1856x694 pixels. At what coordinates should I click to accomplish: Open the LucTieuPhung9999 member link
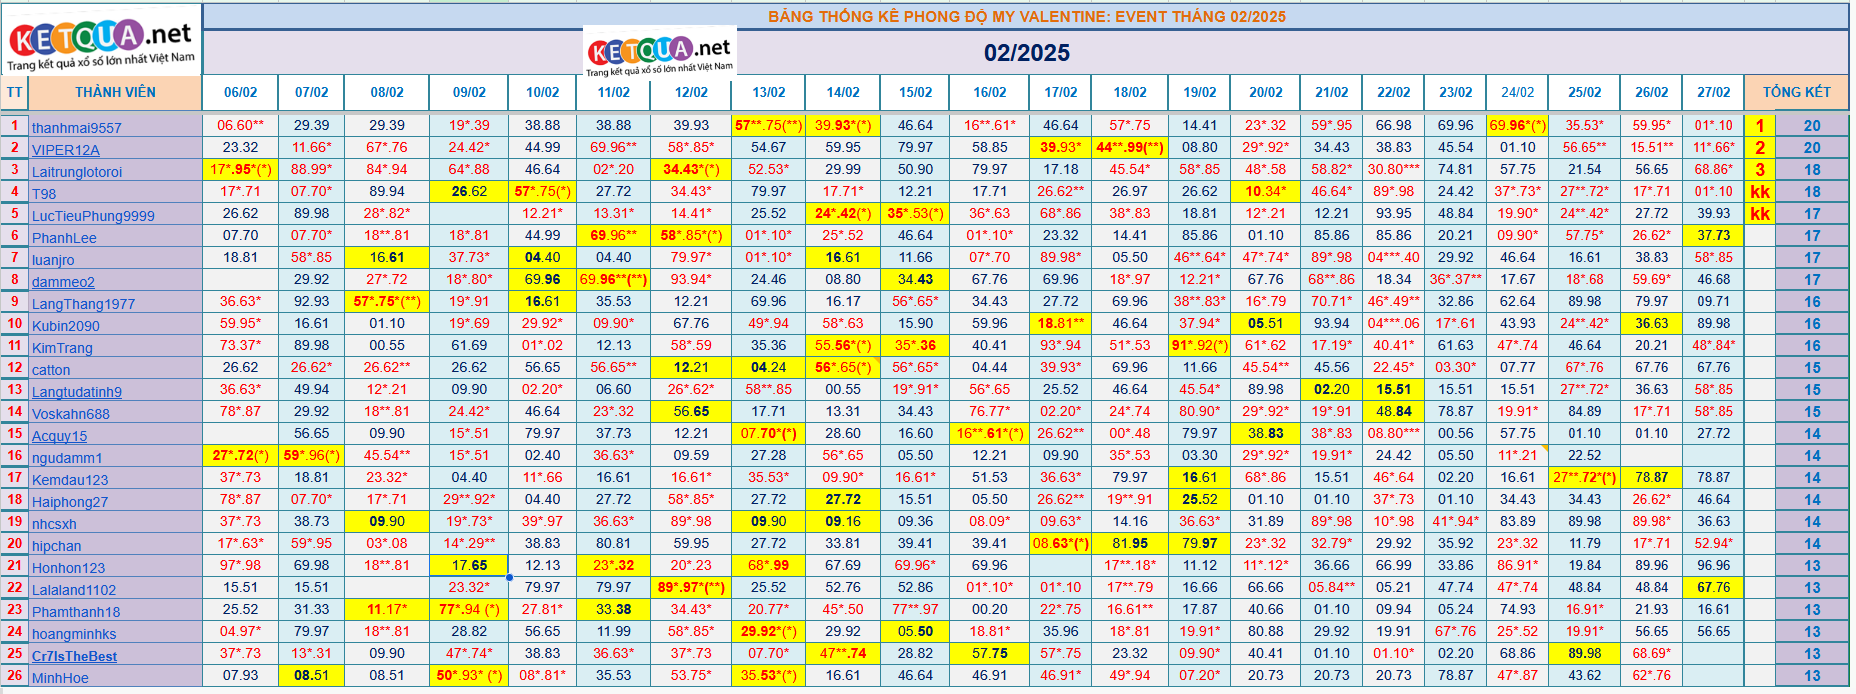pyautogui.click(x=93, y=216)
